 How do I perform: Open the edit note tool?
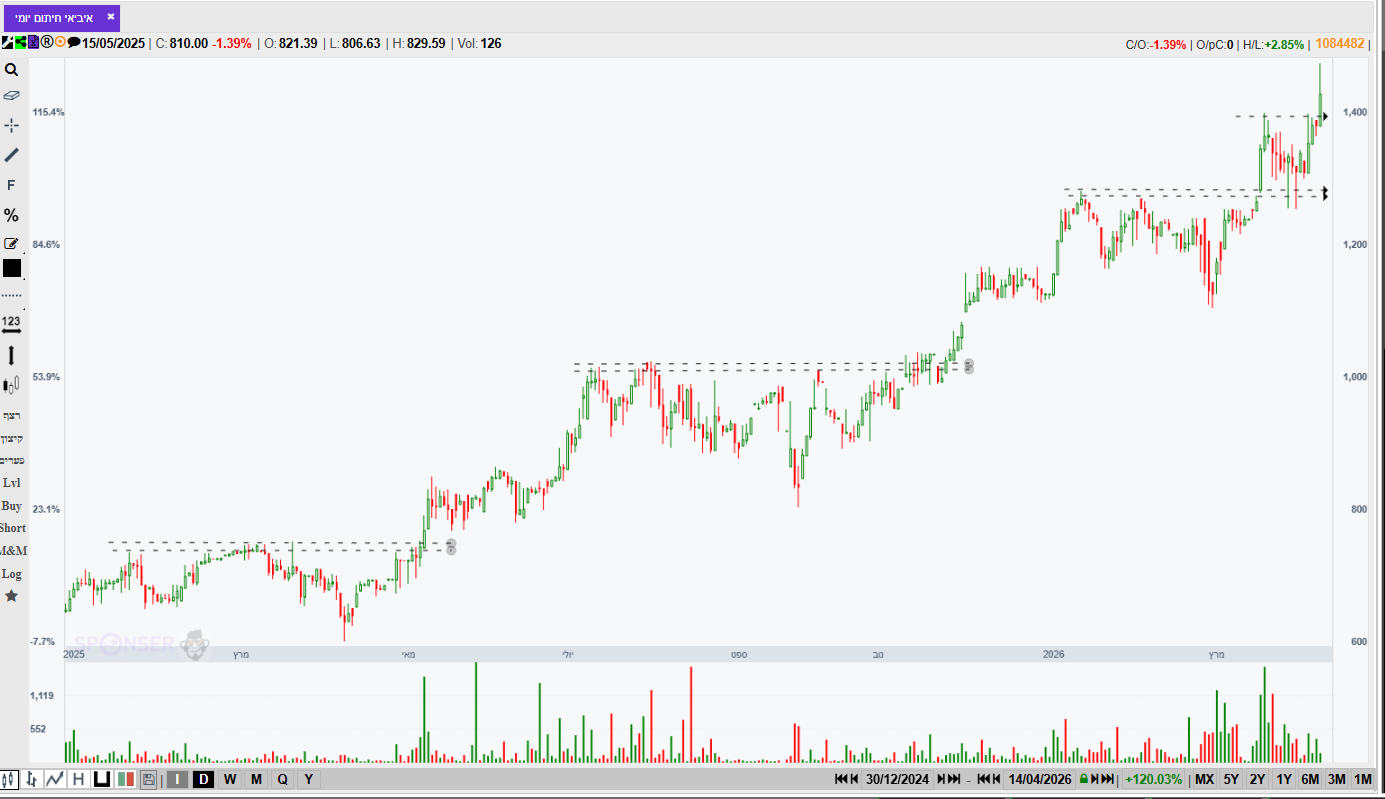pyautogui.click(x=12, y=243)
